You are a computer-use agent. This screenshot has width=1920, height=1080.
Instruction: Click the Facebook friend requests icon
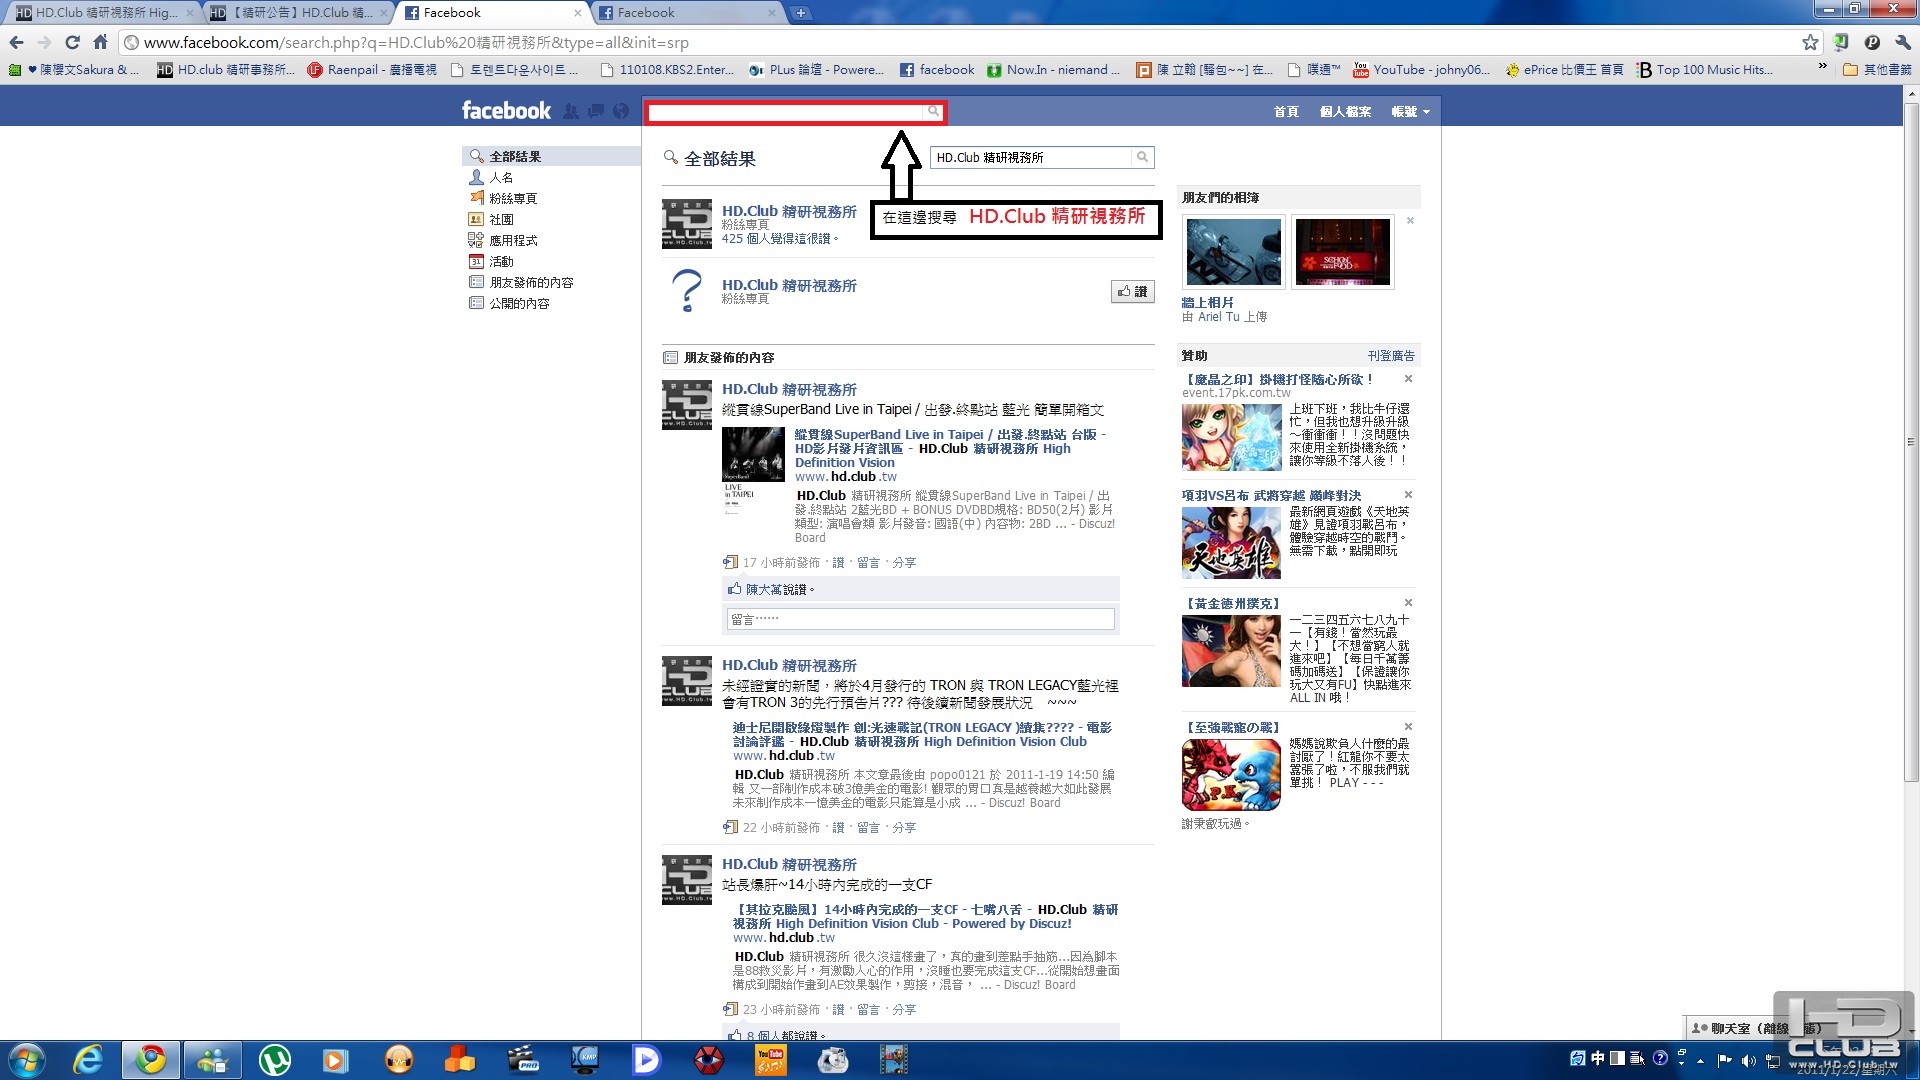click(x=571, y=111)
